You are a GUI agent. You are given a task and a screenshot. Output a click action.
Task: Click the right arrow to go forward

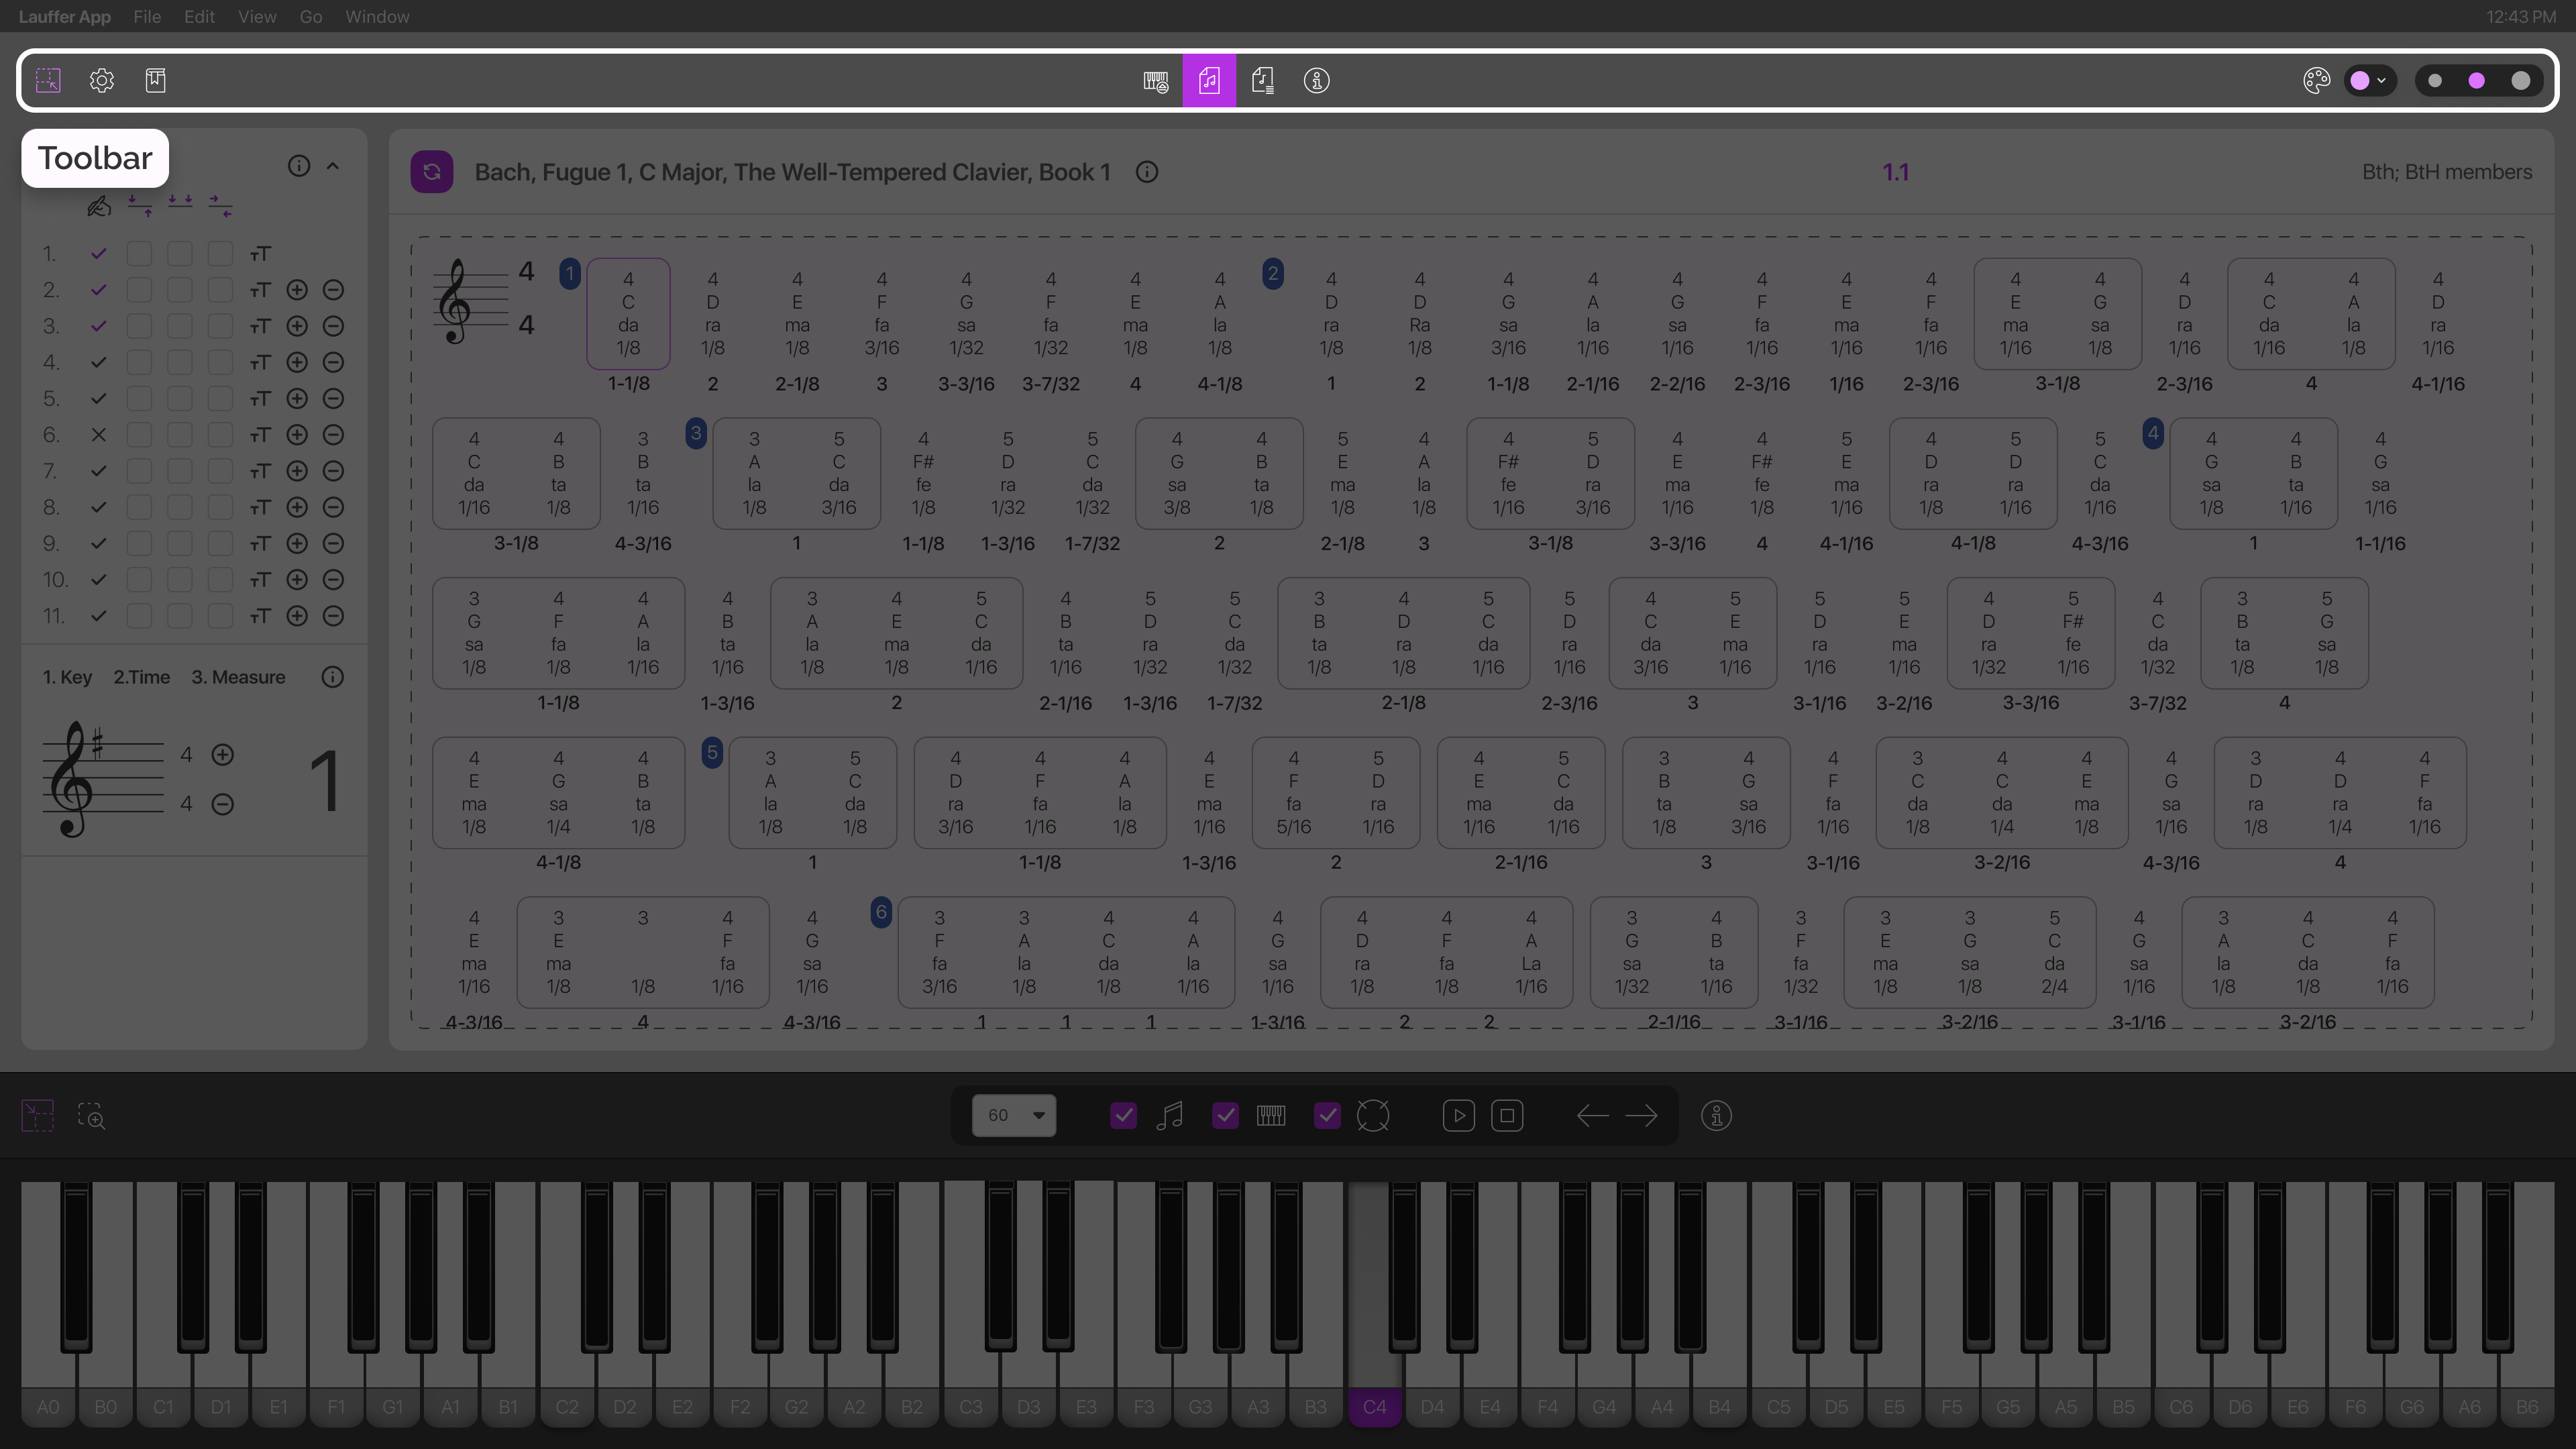pyautogui.click(x=1642, y=1116)
